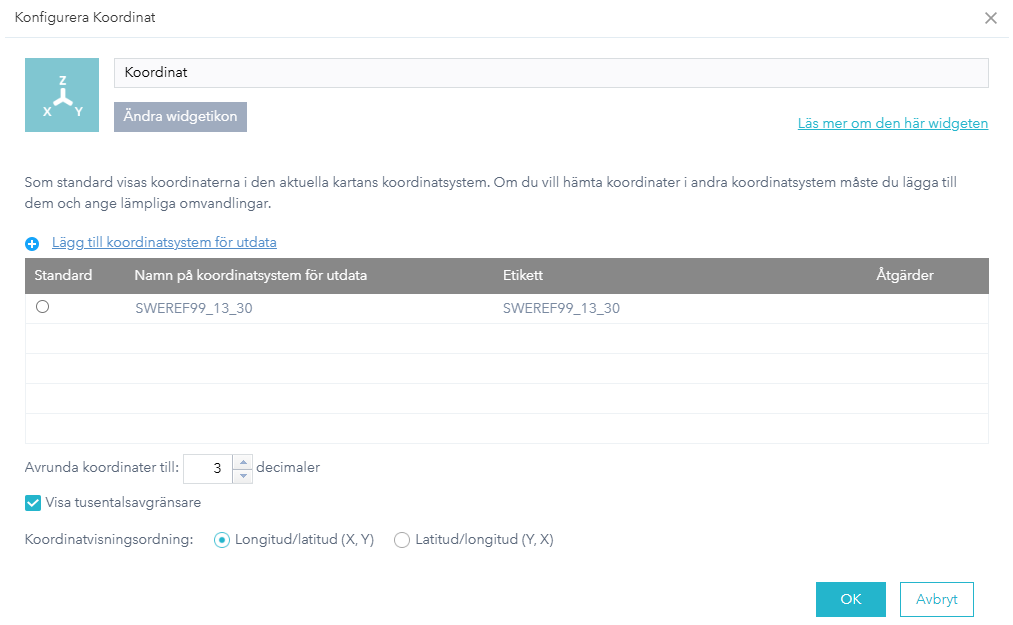Cancel with the Avbryt button
The image size is (1013, 625).
[x=936, y=599]
